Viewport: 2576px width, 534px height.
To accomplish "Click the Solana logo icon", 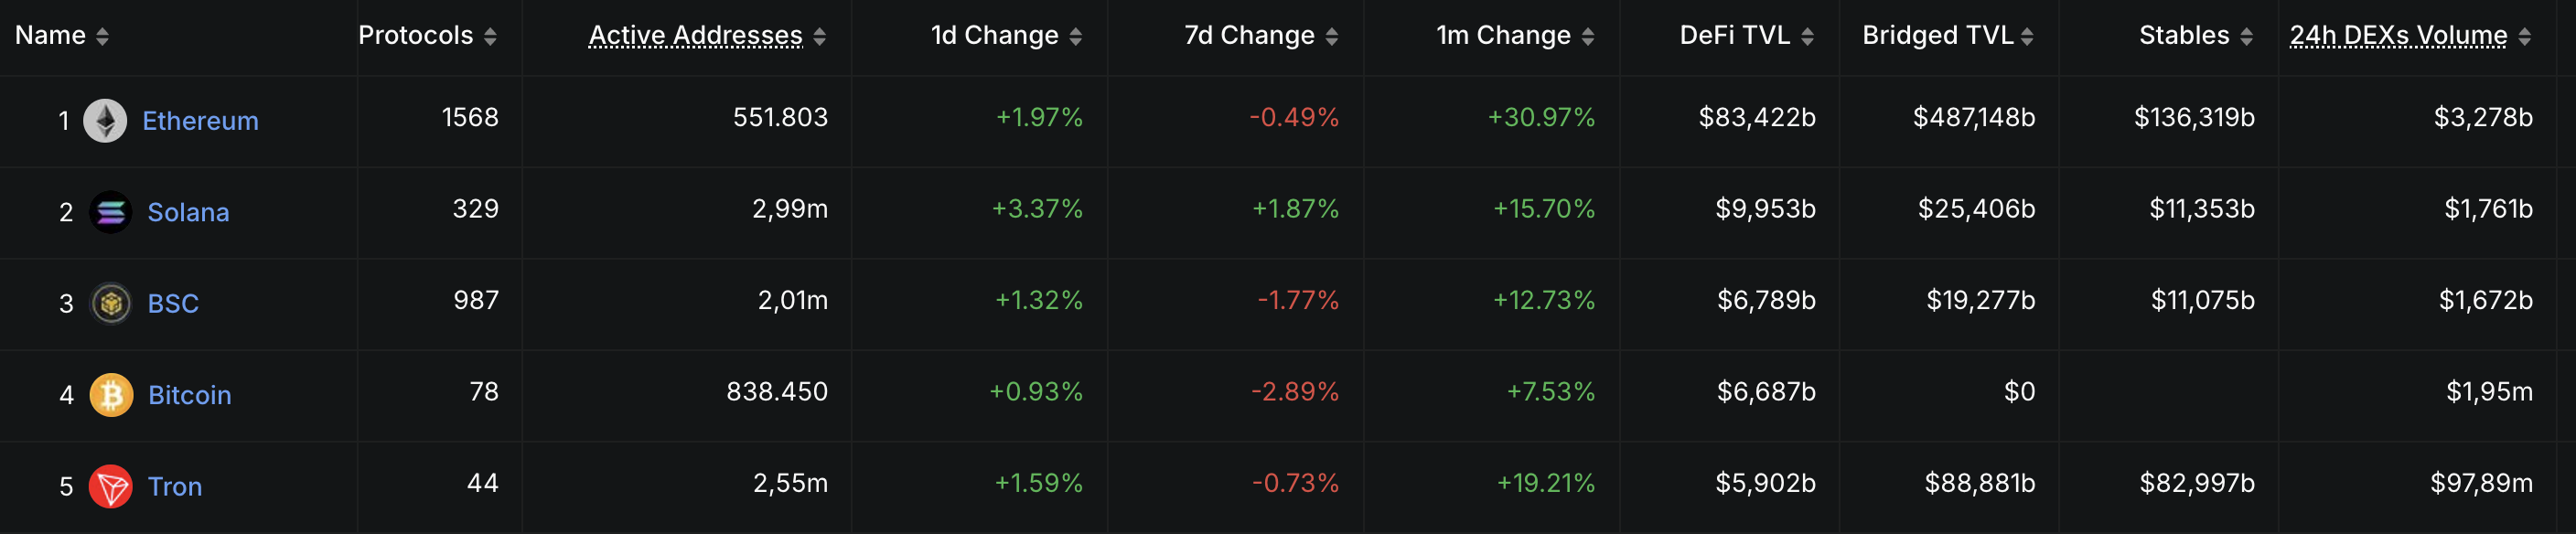I will (x=111, y=212).
